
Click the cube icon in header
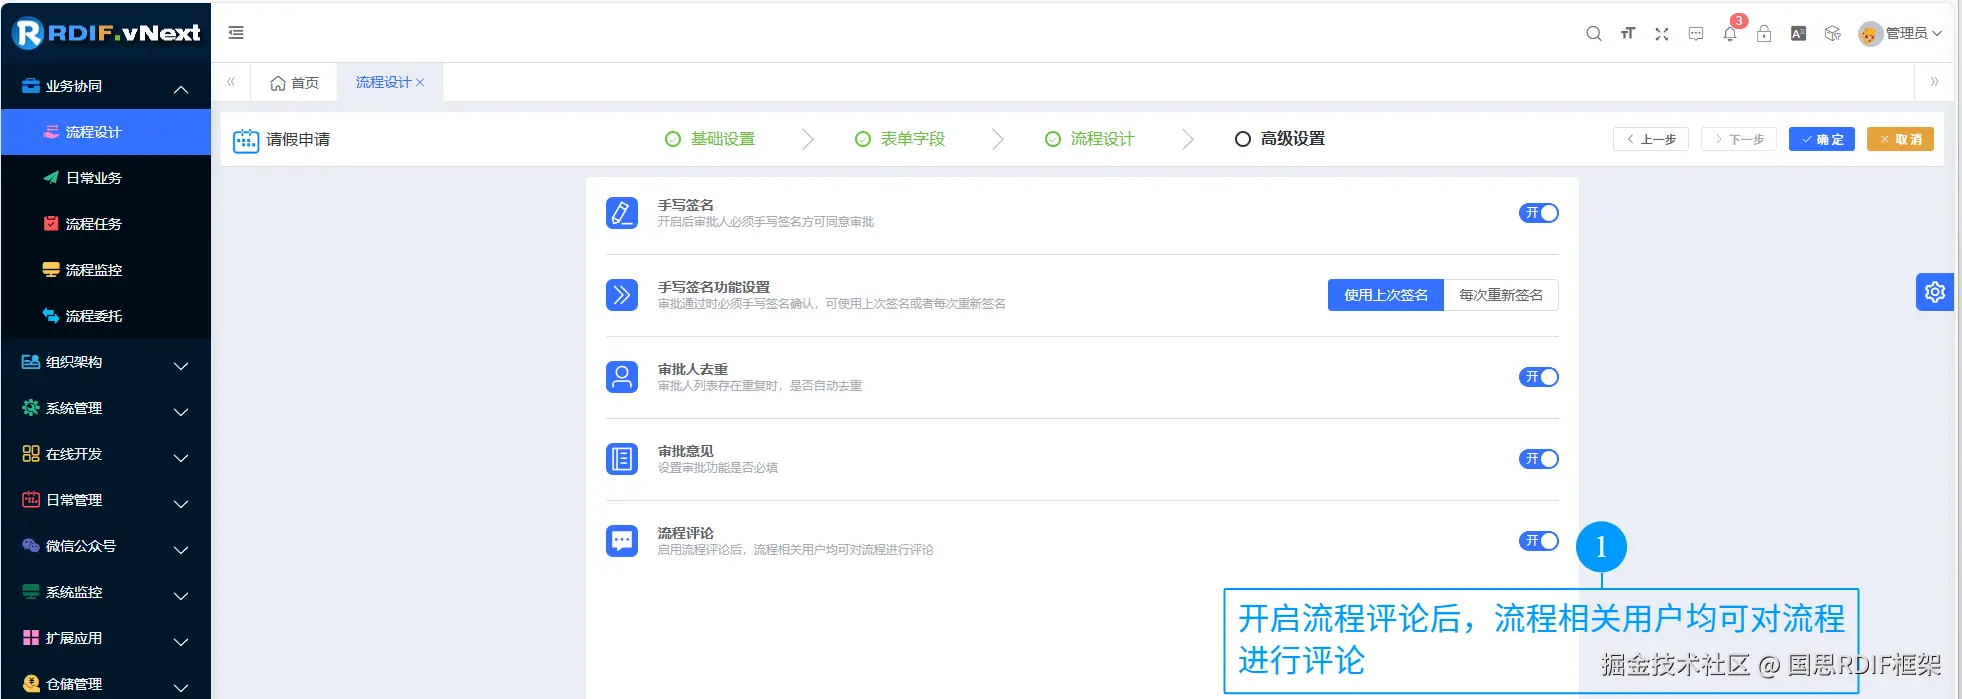click(1832, 33)
